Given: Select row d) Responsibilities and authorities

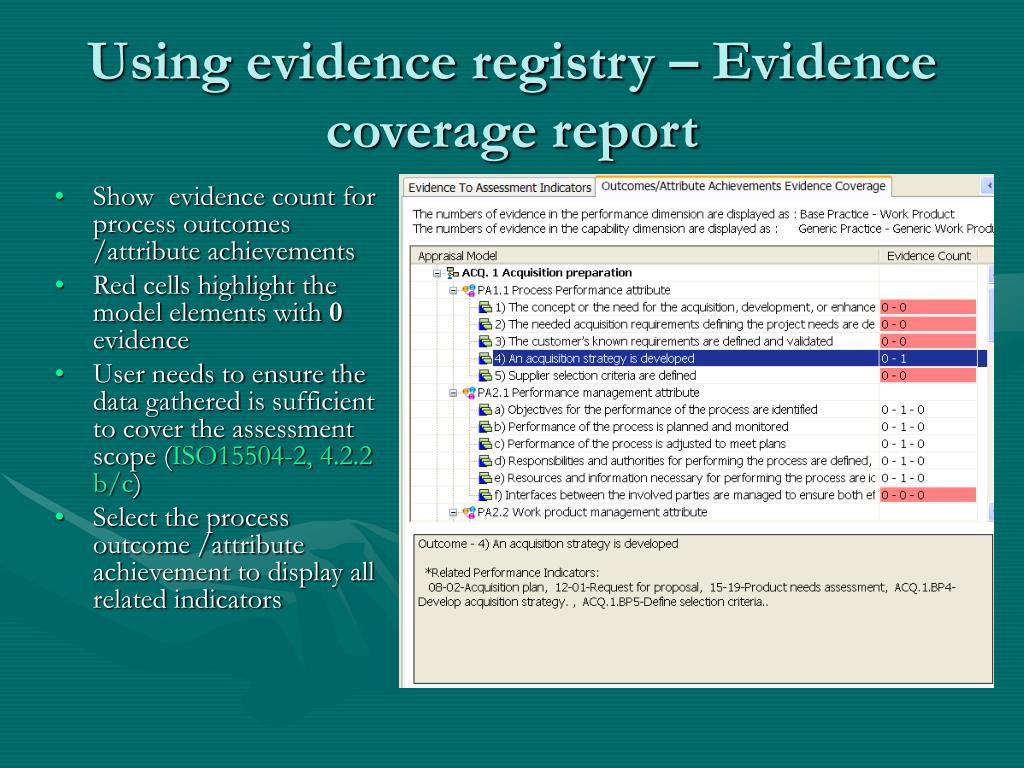Looking at the screenshot, I should pos(683,460).
